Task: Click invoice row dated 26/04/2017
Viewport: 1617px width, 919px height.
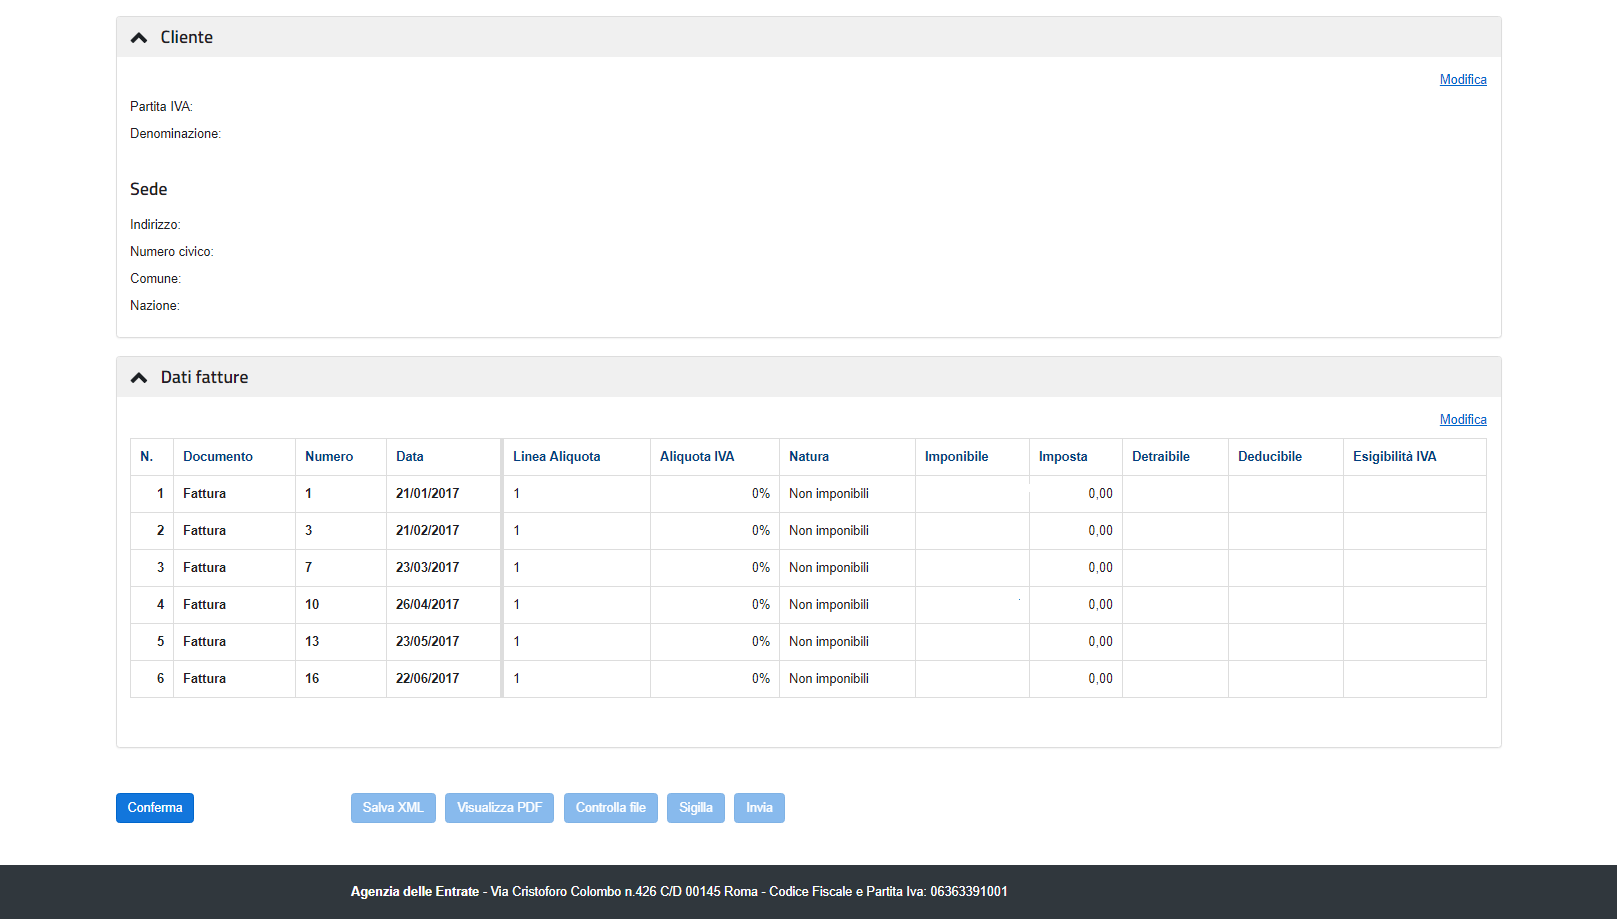Action: [x=427, y=605]
